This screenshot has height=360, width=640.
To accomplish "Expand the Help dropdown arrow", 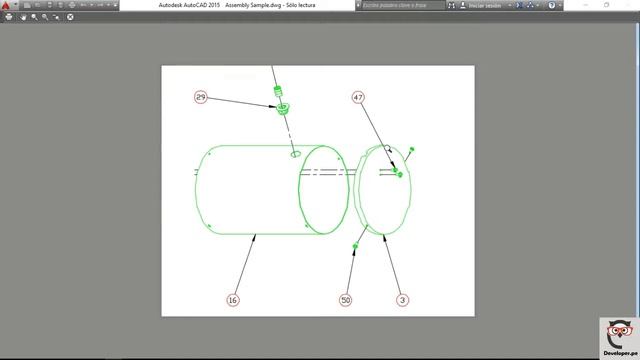I will click(x=560, y=5).
